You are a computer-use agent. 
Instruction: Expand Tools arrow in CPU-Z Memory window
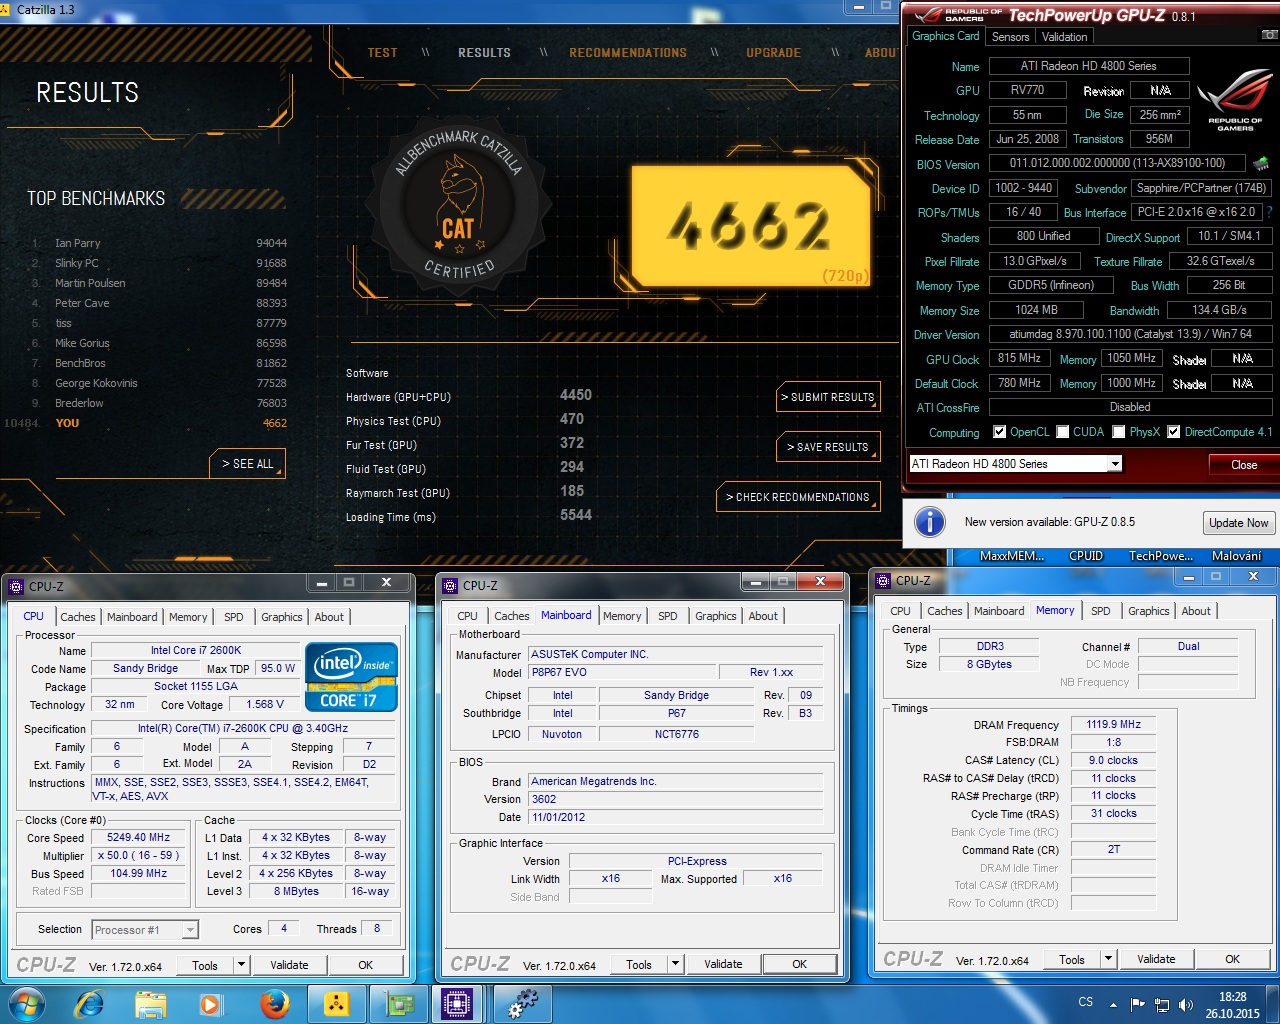pyautogui.click(x=1108, y=959)
